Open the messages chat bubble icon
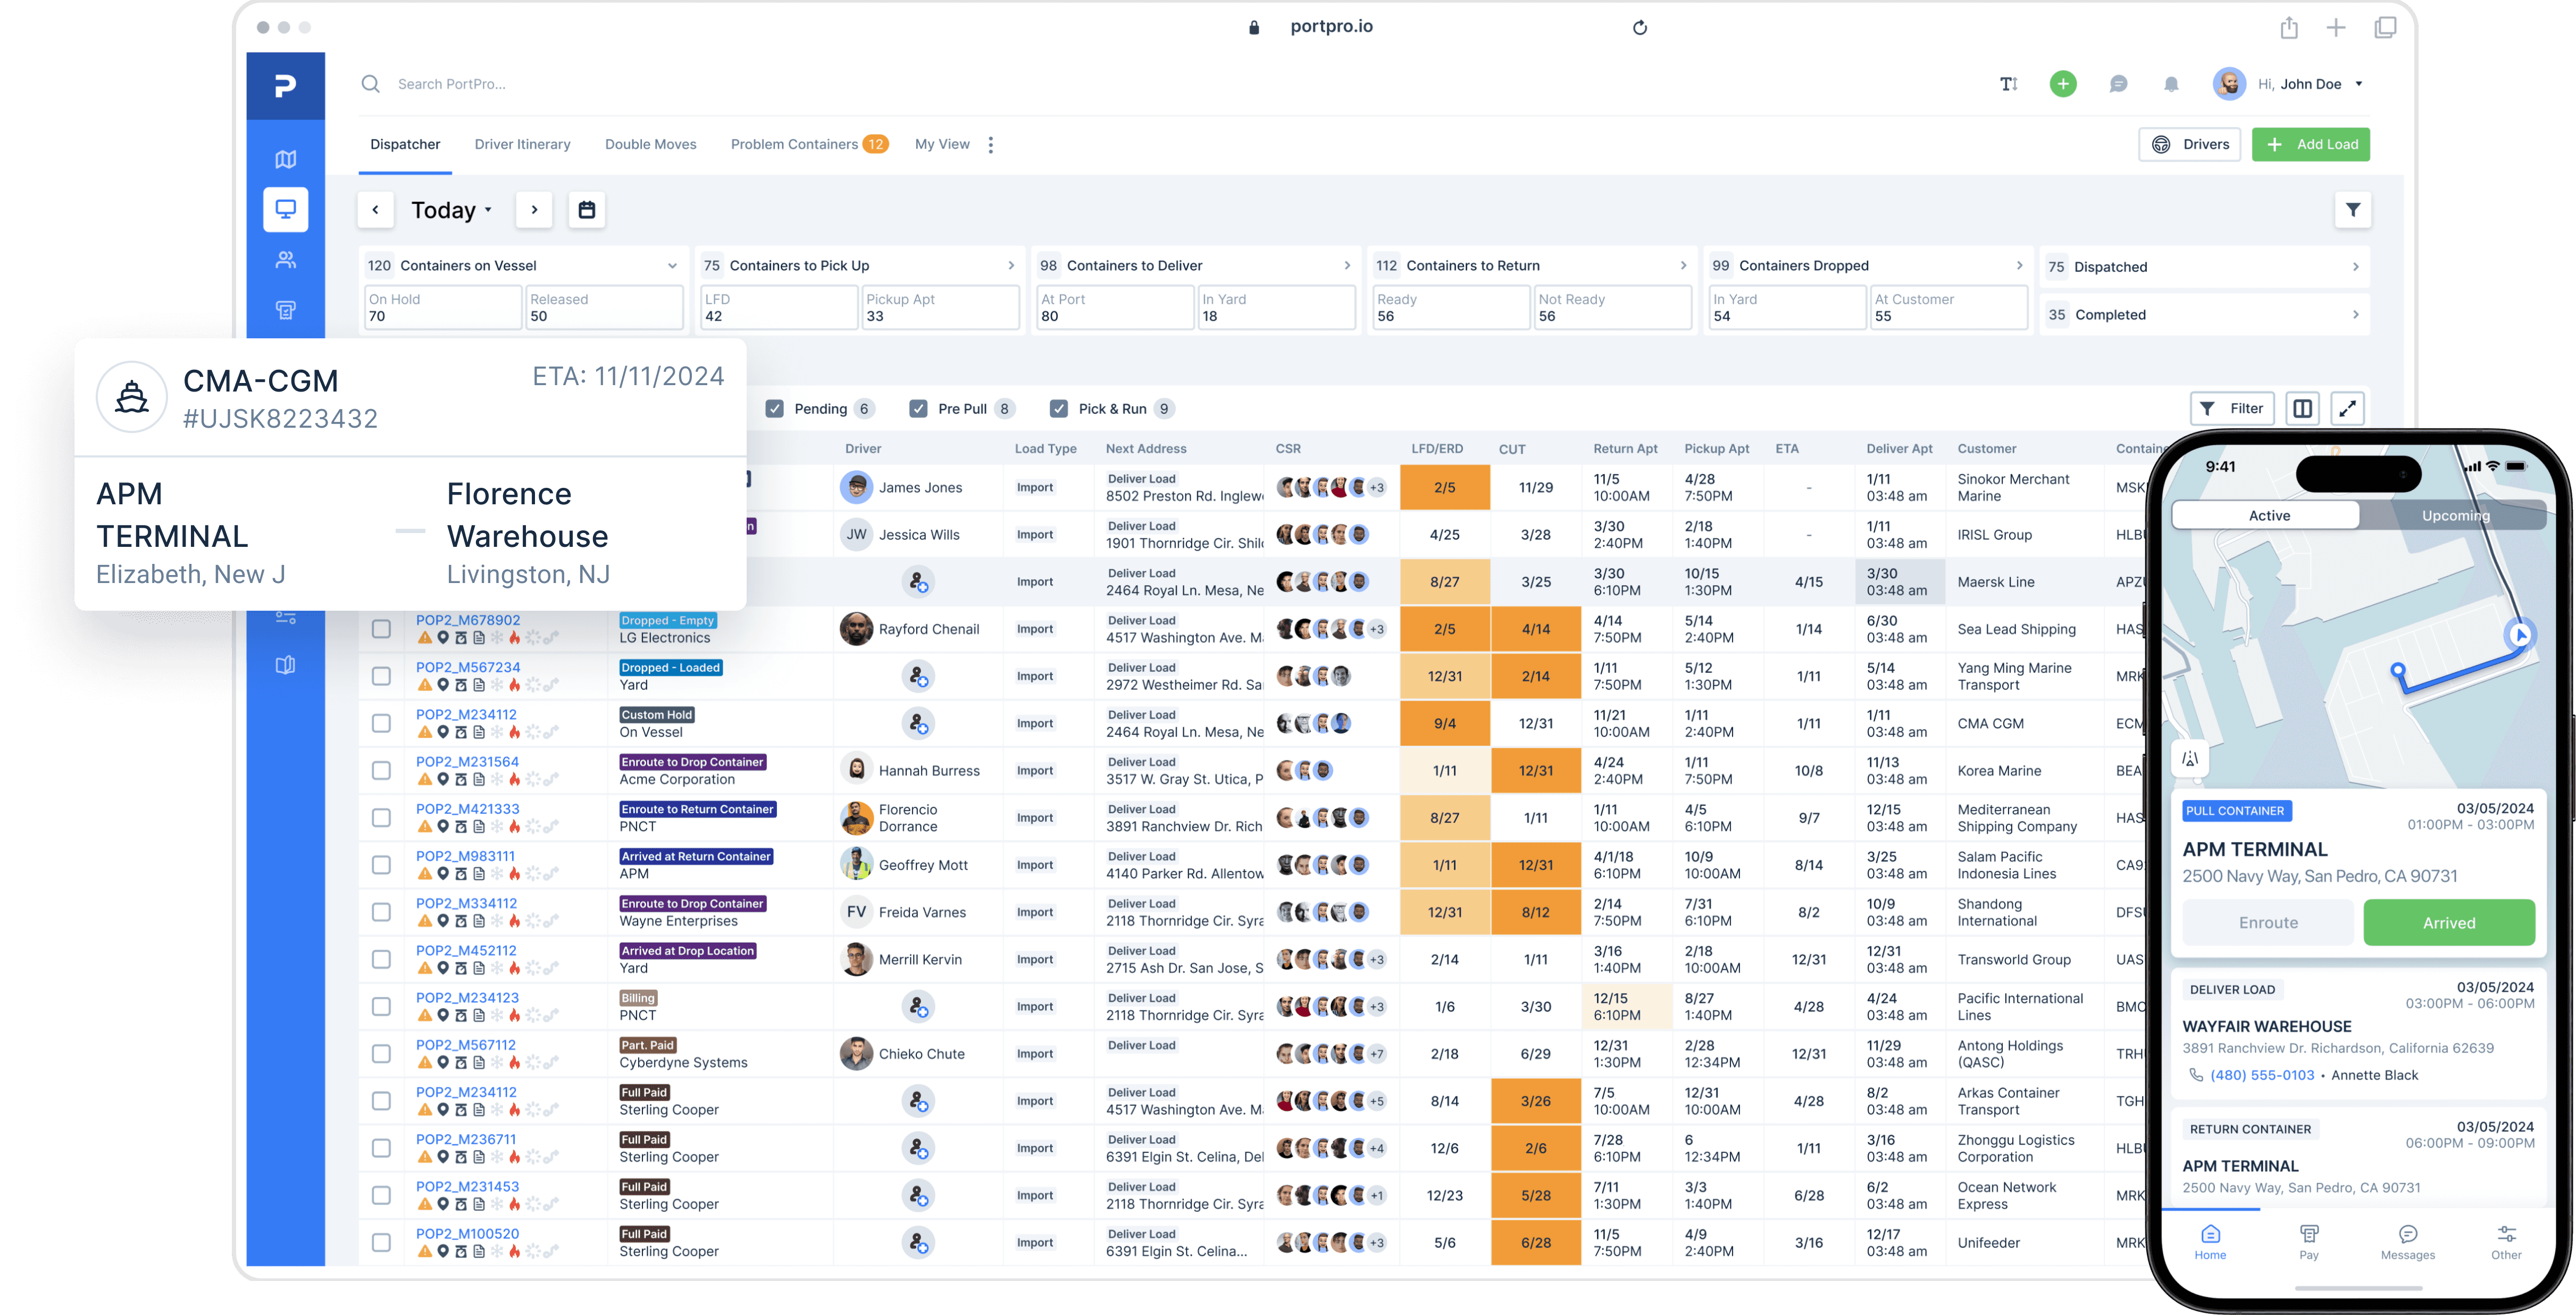The height and width of the screenshot is (1315, 2576). 2119,84
